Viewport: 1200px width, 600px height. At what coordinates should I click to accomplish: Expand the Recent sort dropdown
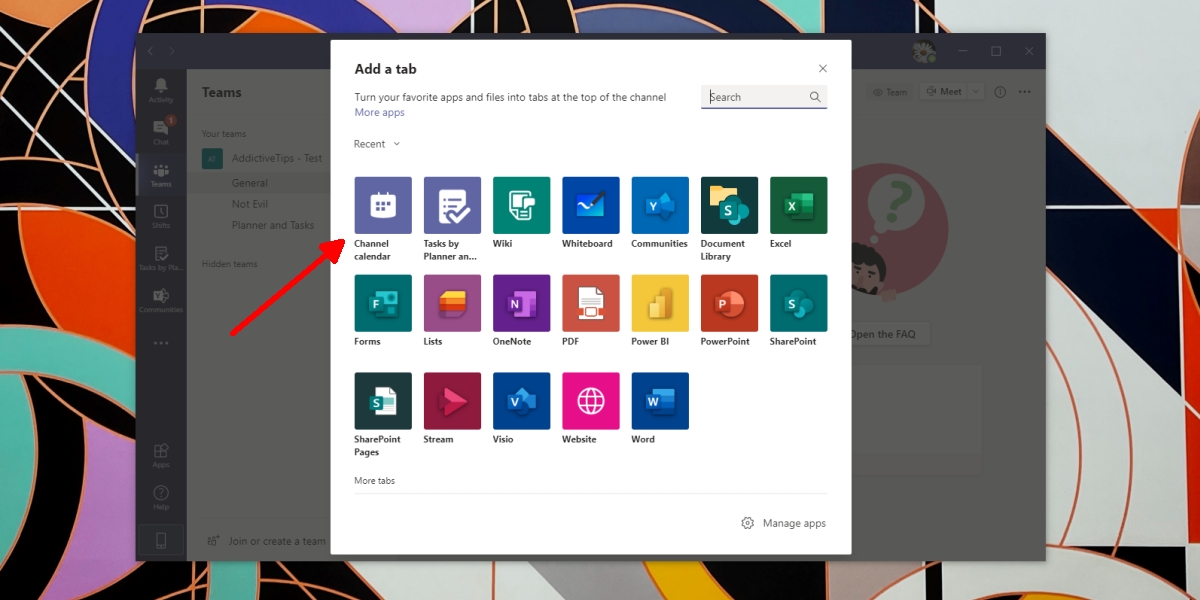(377, 144)
